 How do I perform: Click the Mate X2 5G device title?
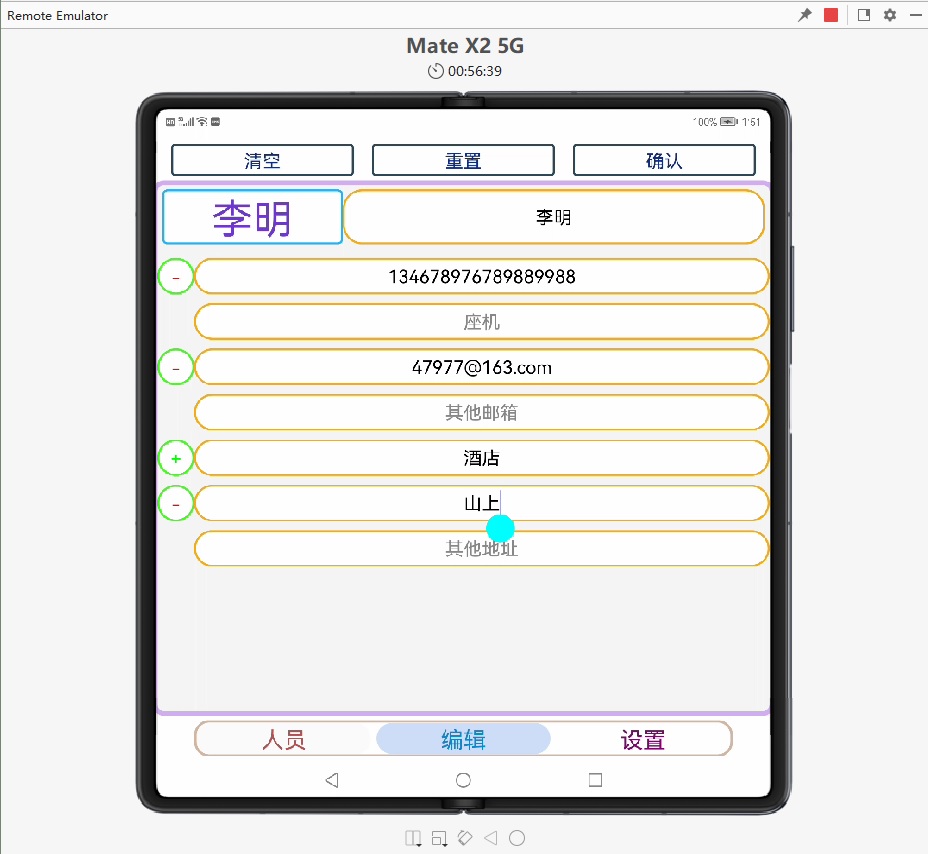(x=465, y=46)
